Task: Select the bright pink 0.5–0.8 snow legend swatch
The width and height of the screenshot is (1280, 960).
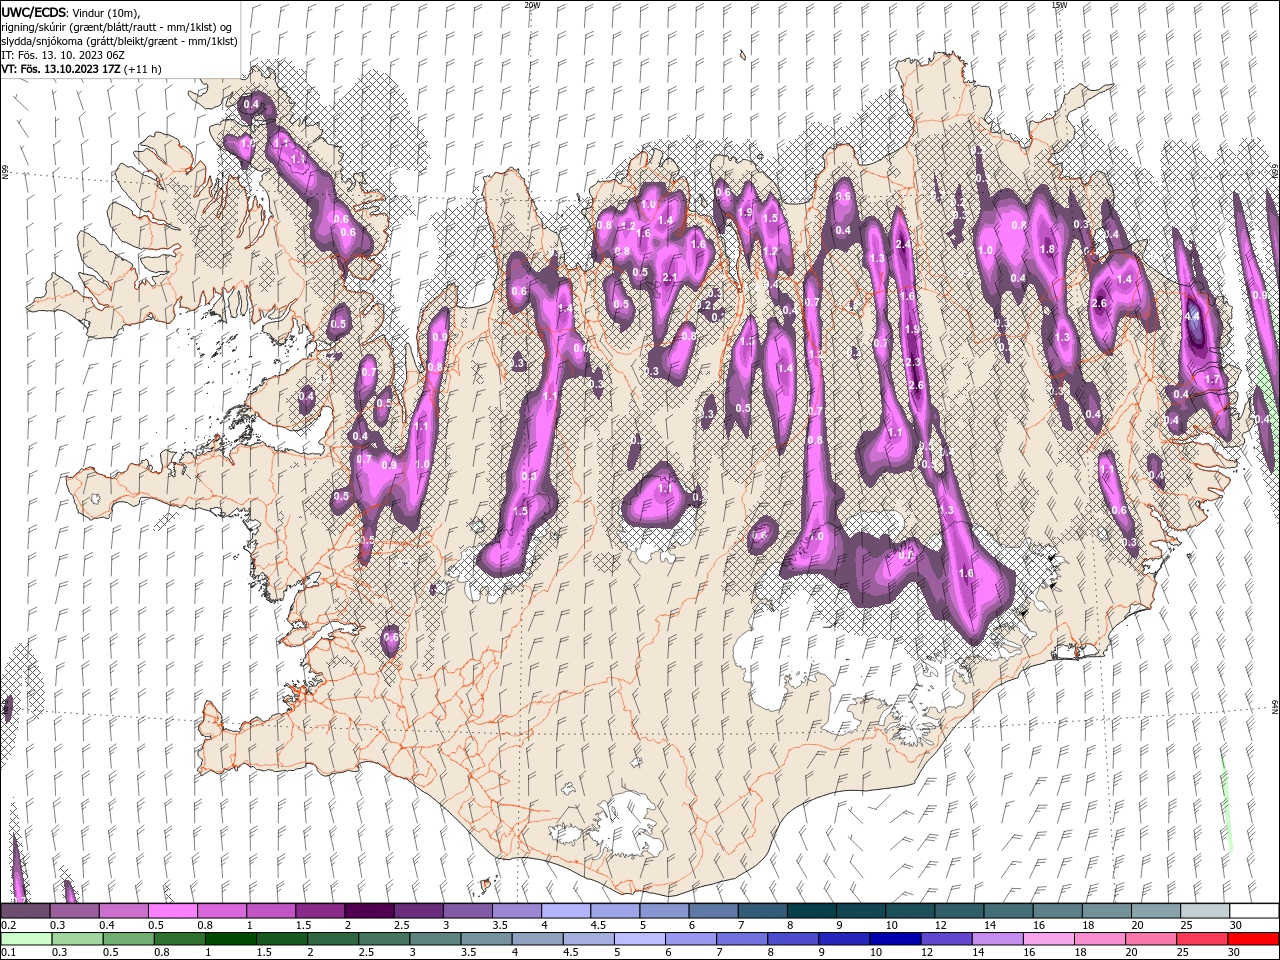Action: coord(172,911)
